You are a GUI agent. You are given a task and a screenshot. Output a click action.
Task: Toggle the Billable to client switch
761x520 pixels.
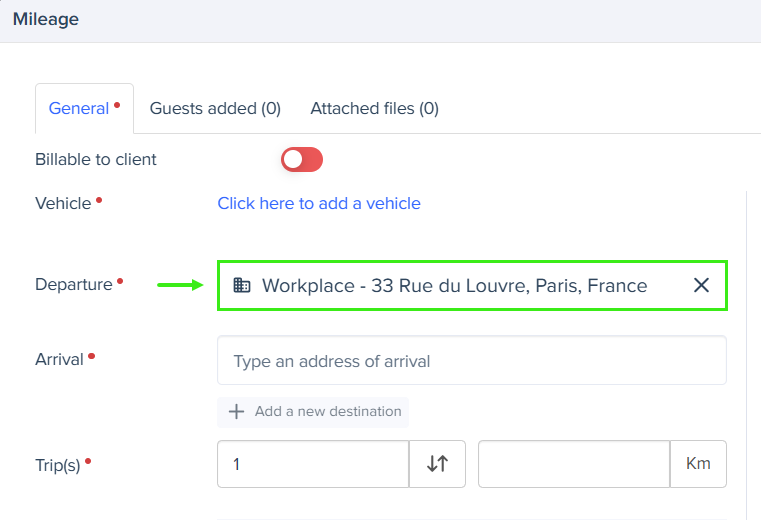pos(301,159)
